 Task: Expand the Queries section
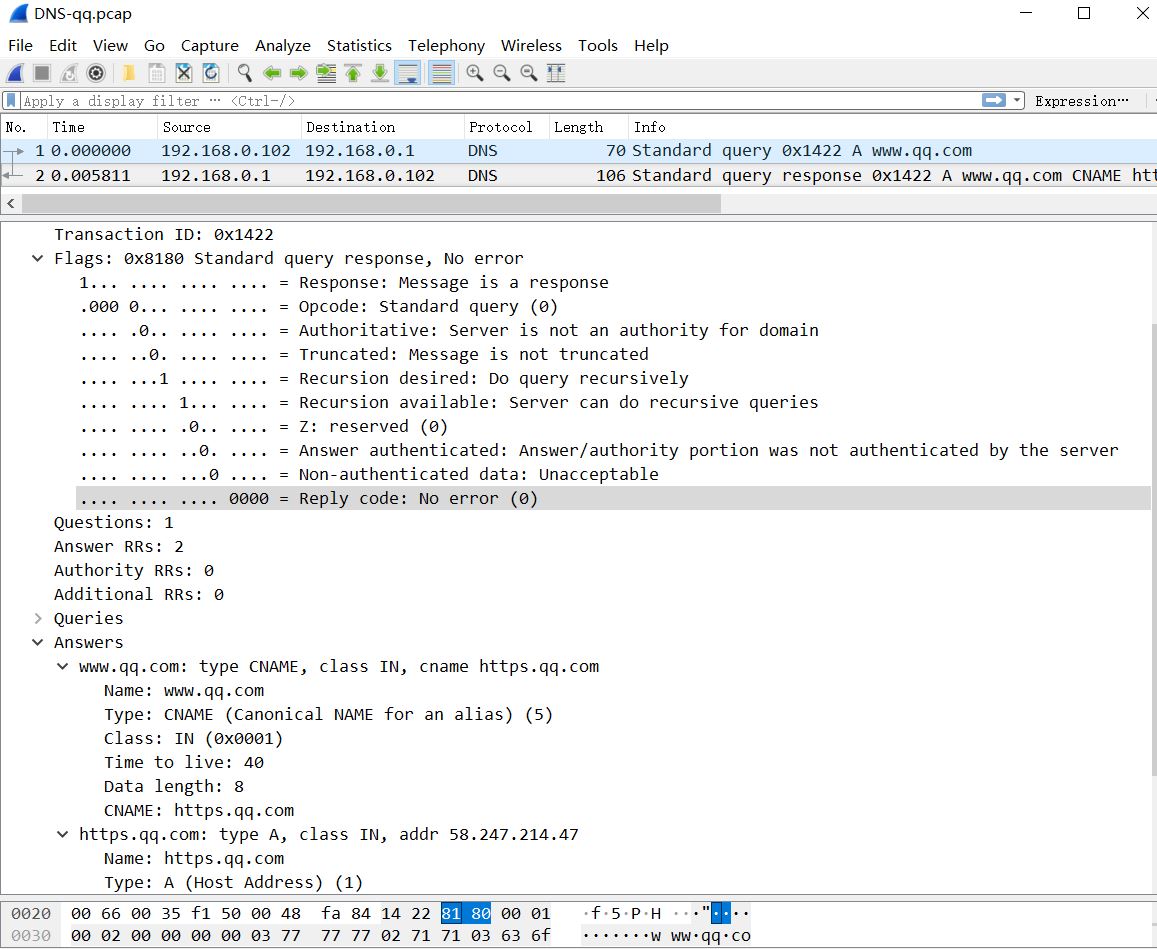[x=38, y=618]
